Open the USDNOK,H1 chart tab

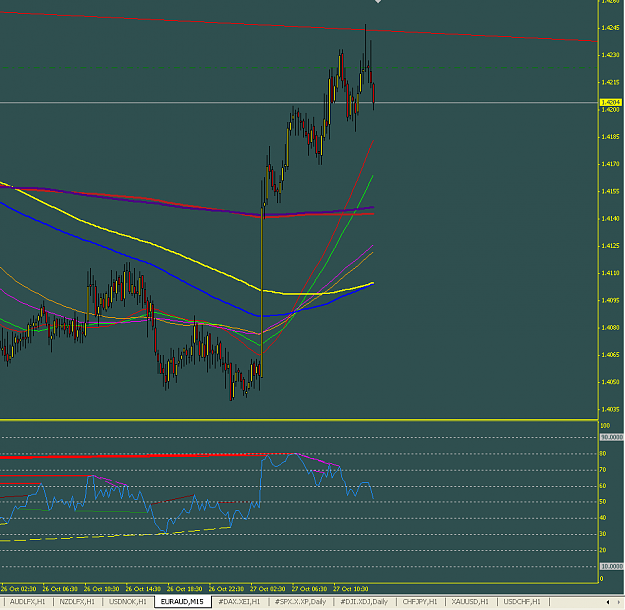click(x=128, y=602)
